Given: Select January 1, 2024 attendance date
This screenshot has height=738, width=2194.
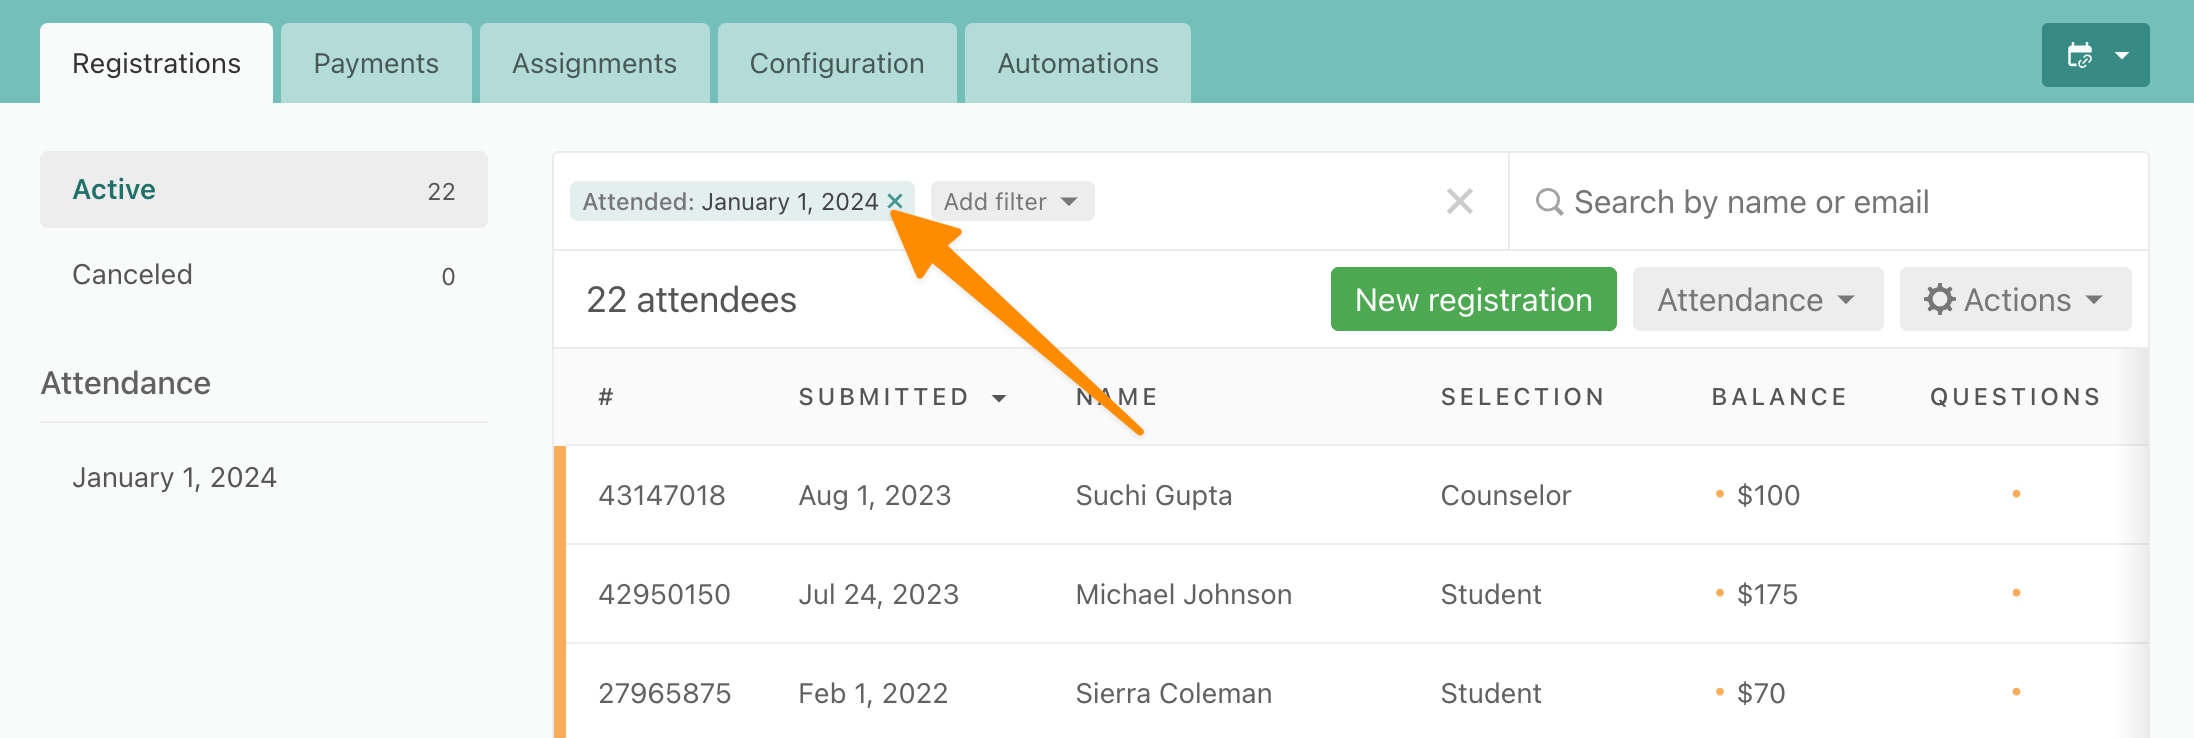Looking at the screenshot, I should point(174,477).
